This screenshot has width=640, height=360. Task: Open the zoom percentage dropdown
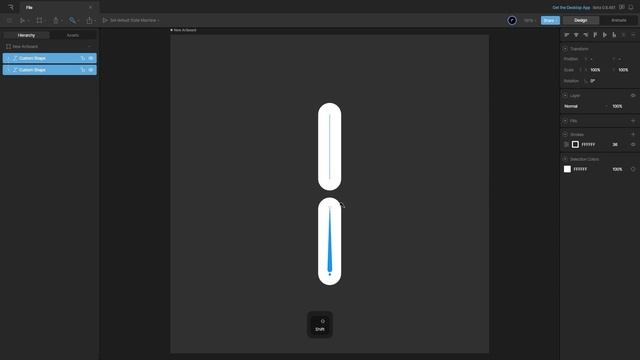click(529, 20)
